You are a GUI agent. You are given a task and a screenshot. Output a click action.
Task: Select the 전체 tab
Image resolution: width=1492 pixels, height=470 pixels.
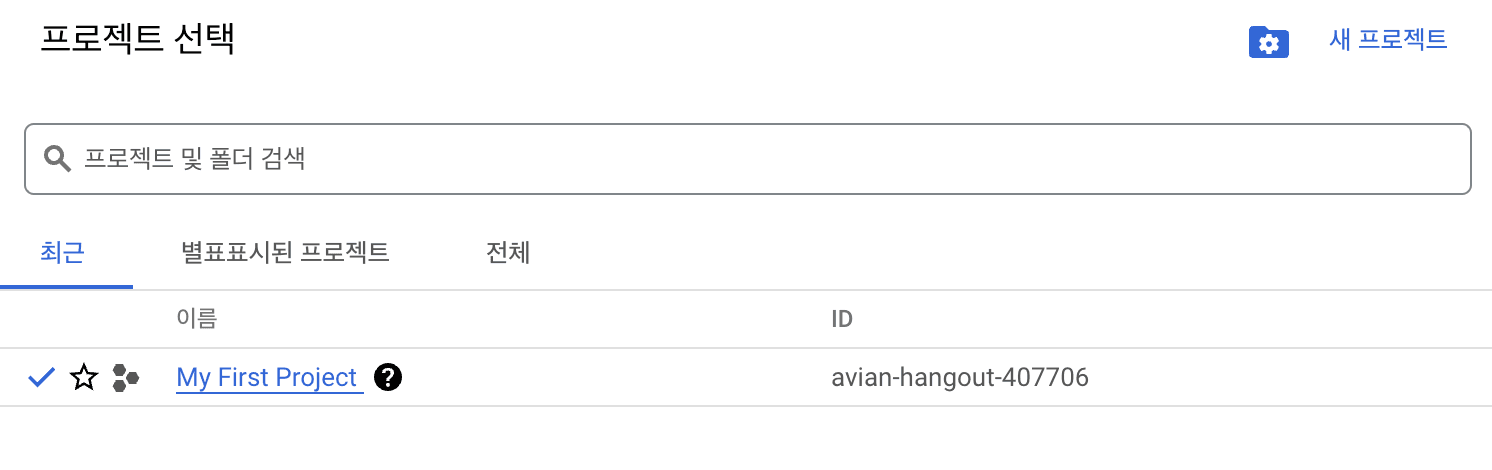click(x=507, y=253)
